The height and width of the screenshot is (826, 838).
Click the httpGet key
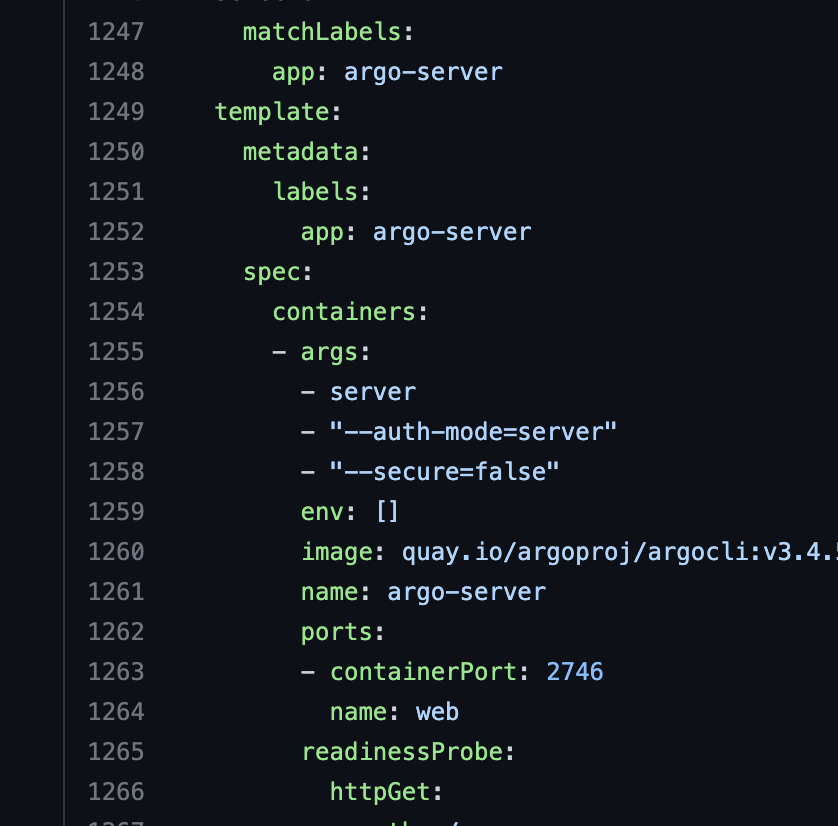click(x=380, y=792)
